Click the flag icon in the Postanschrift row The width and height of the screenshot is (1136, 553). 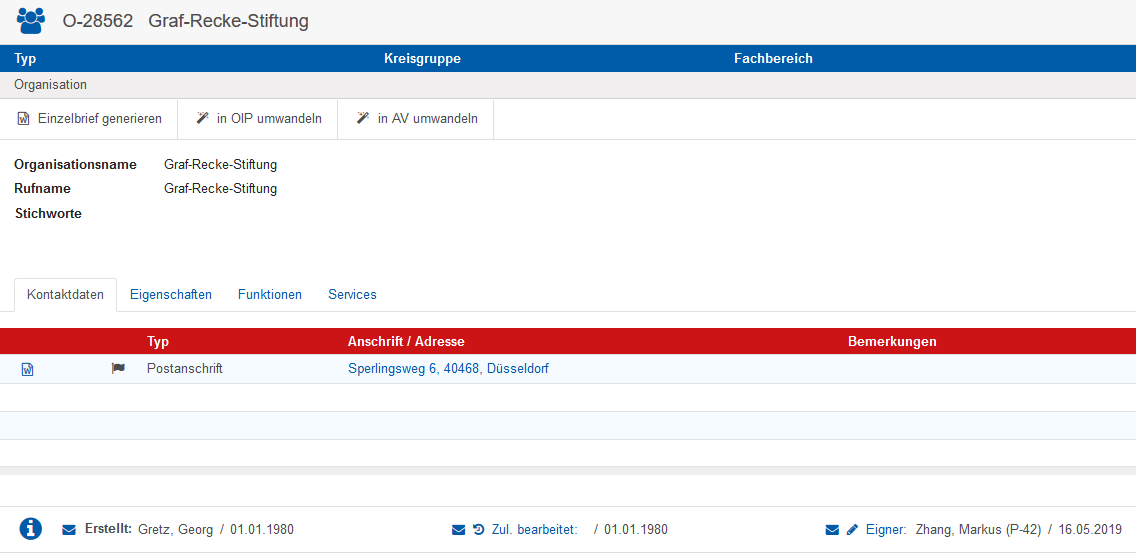(118, 369)
